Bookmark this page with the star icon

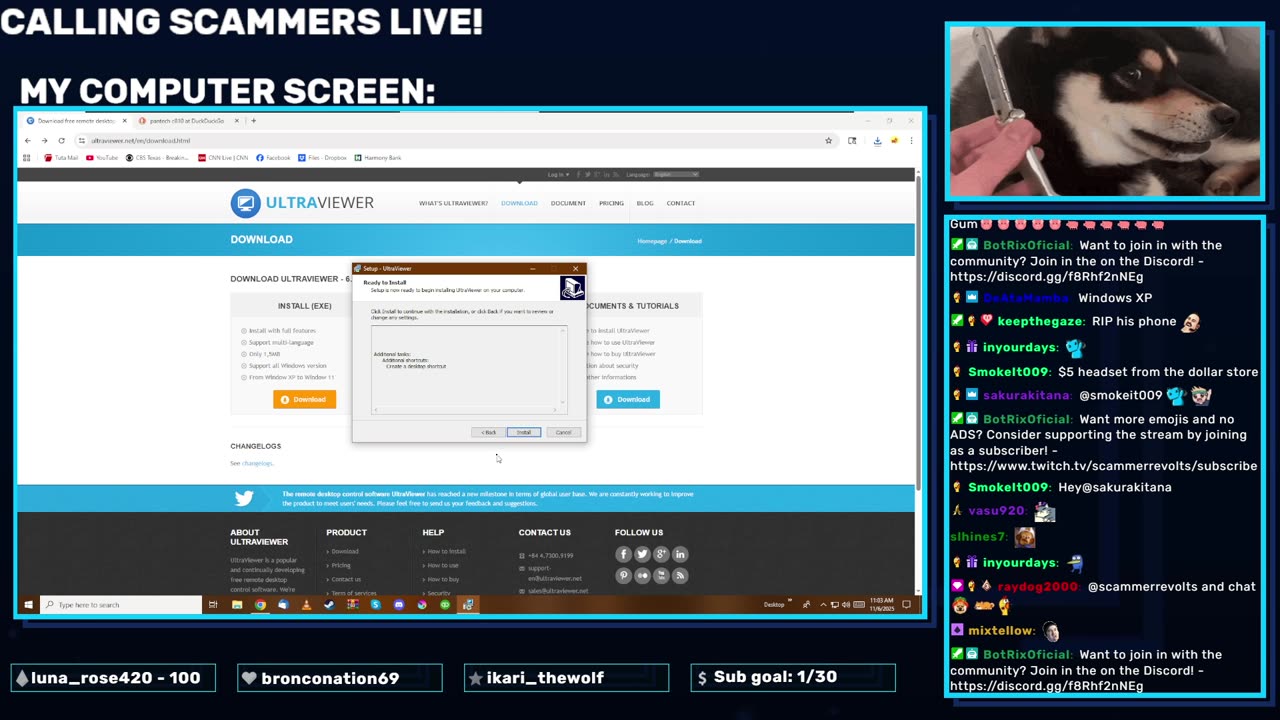click(x=828, y=140)
